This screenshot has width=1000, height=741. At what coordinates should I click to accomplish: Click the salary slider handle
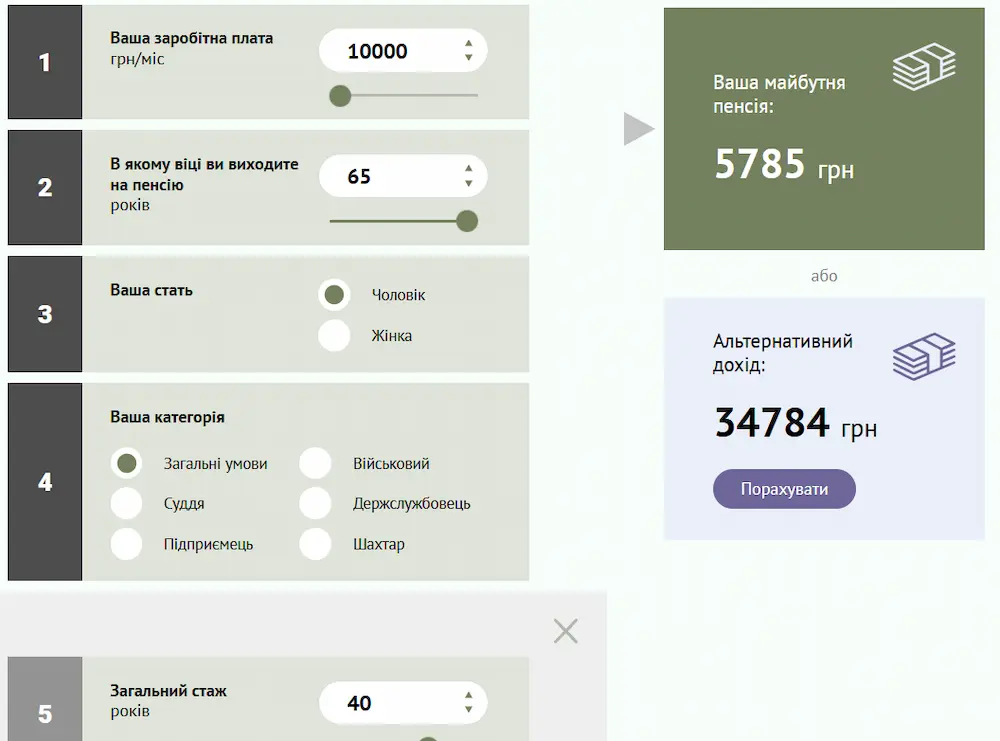[340, 96]
